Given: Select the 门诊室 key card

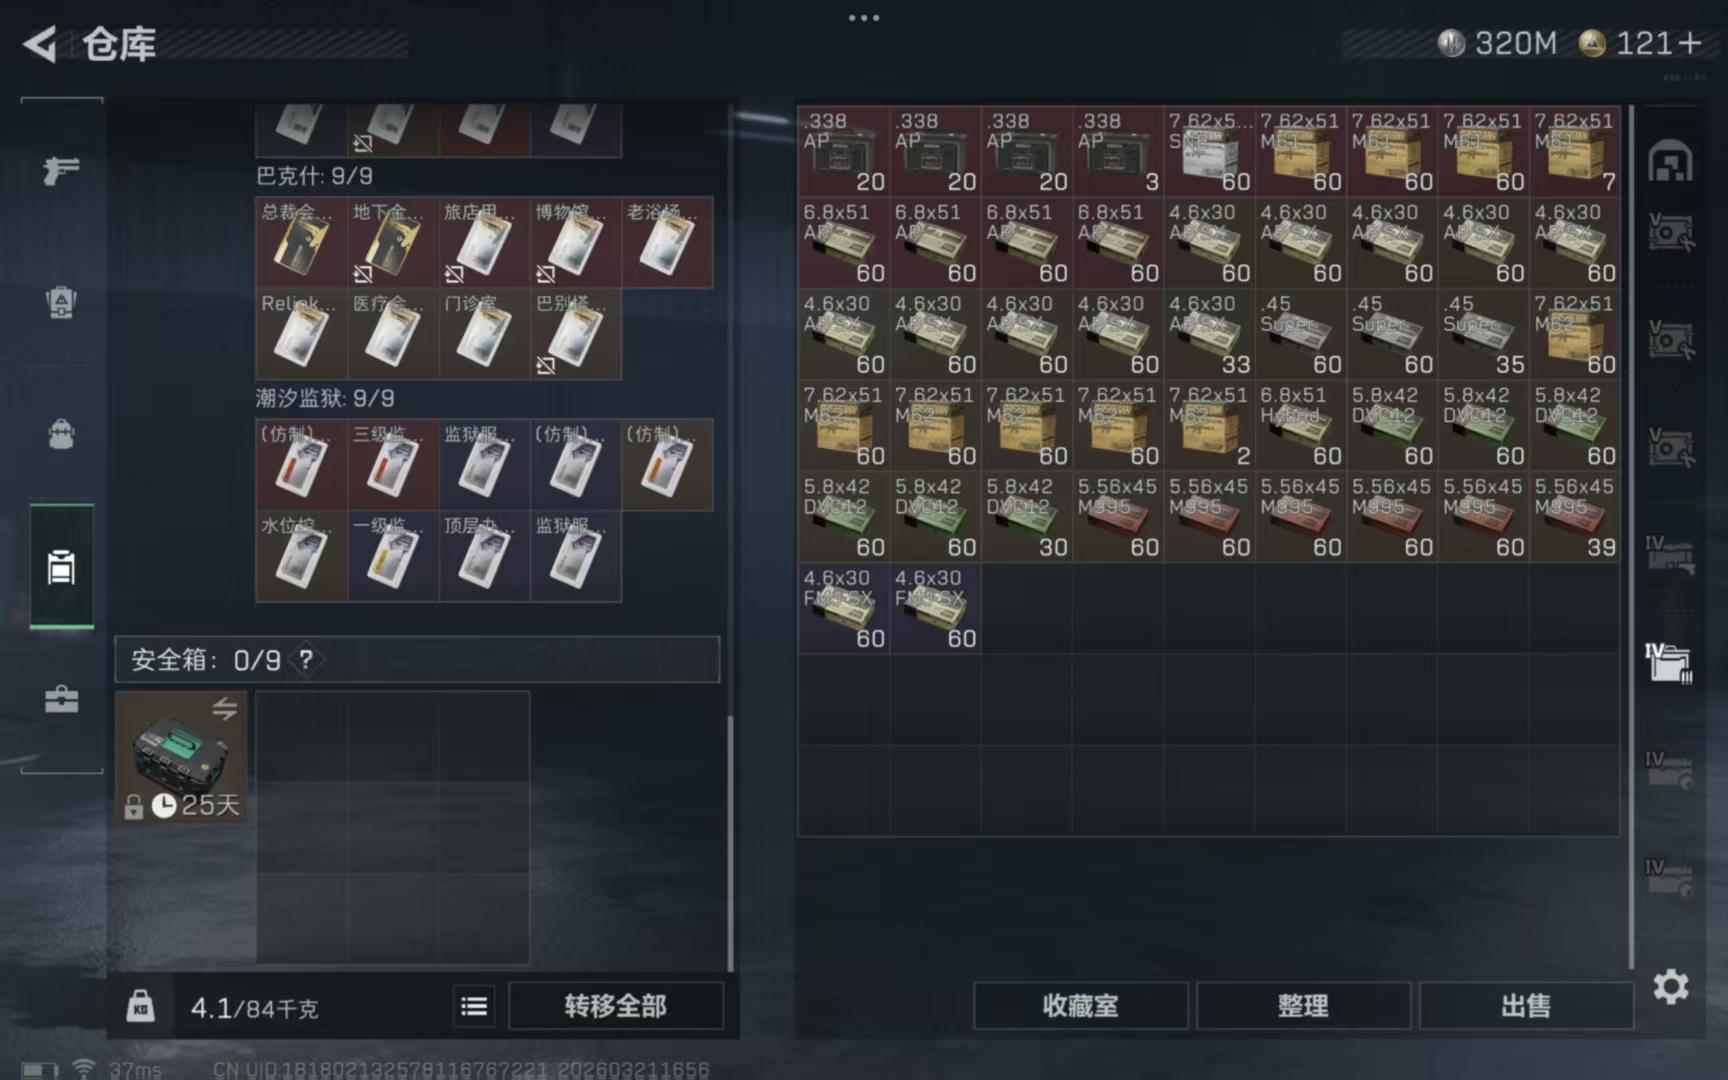Looking at the screenshot, I should [x=484, y=334].
